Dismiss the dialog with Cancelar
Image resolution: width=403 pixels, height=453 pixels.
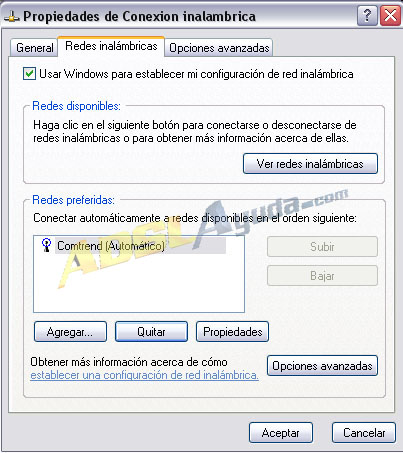364,433
